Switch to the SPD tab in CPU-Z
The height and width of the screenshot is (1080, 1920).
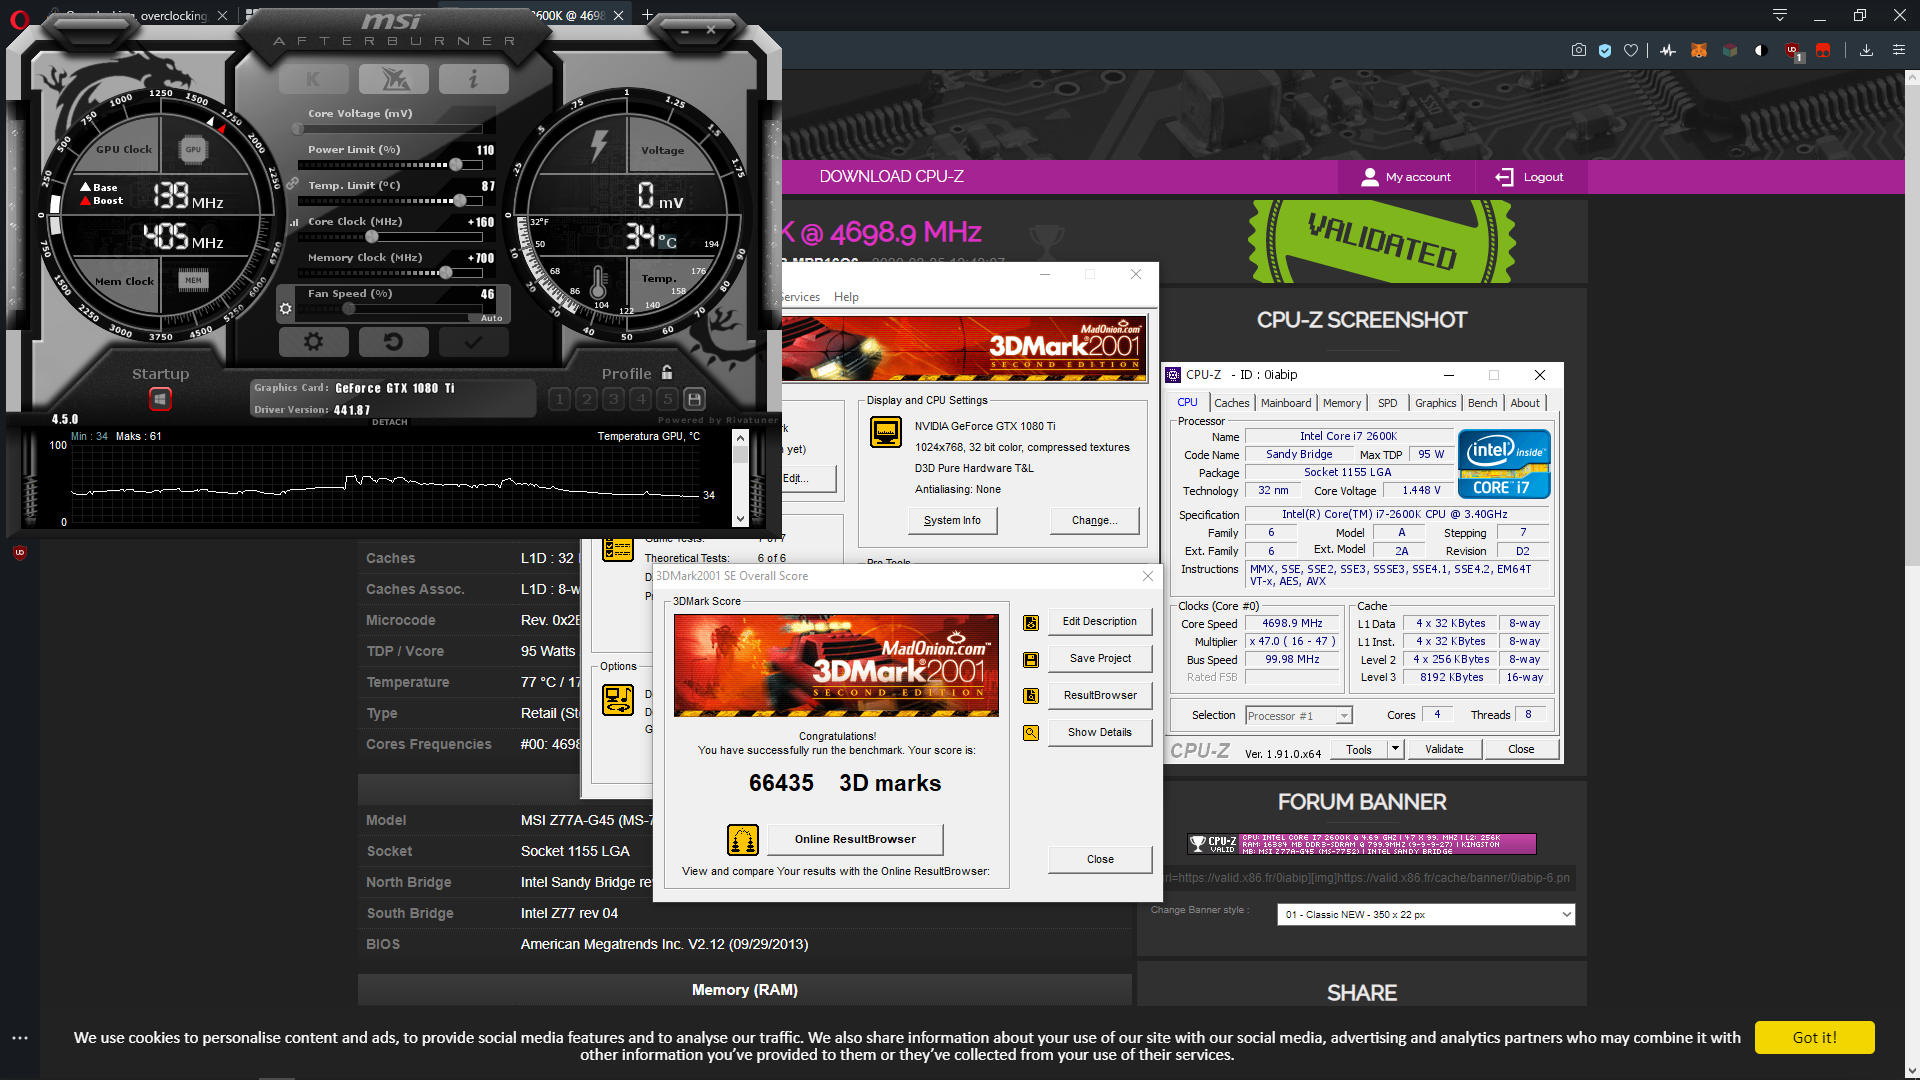click(x=1387, y=403)
